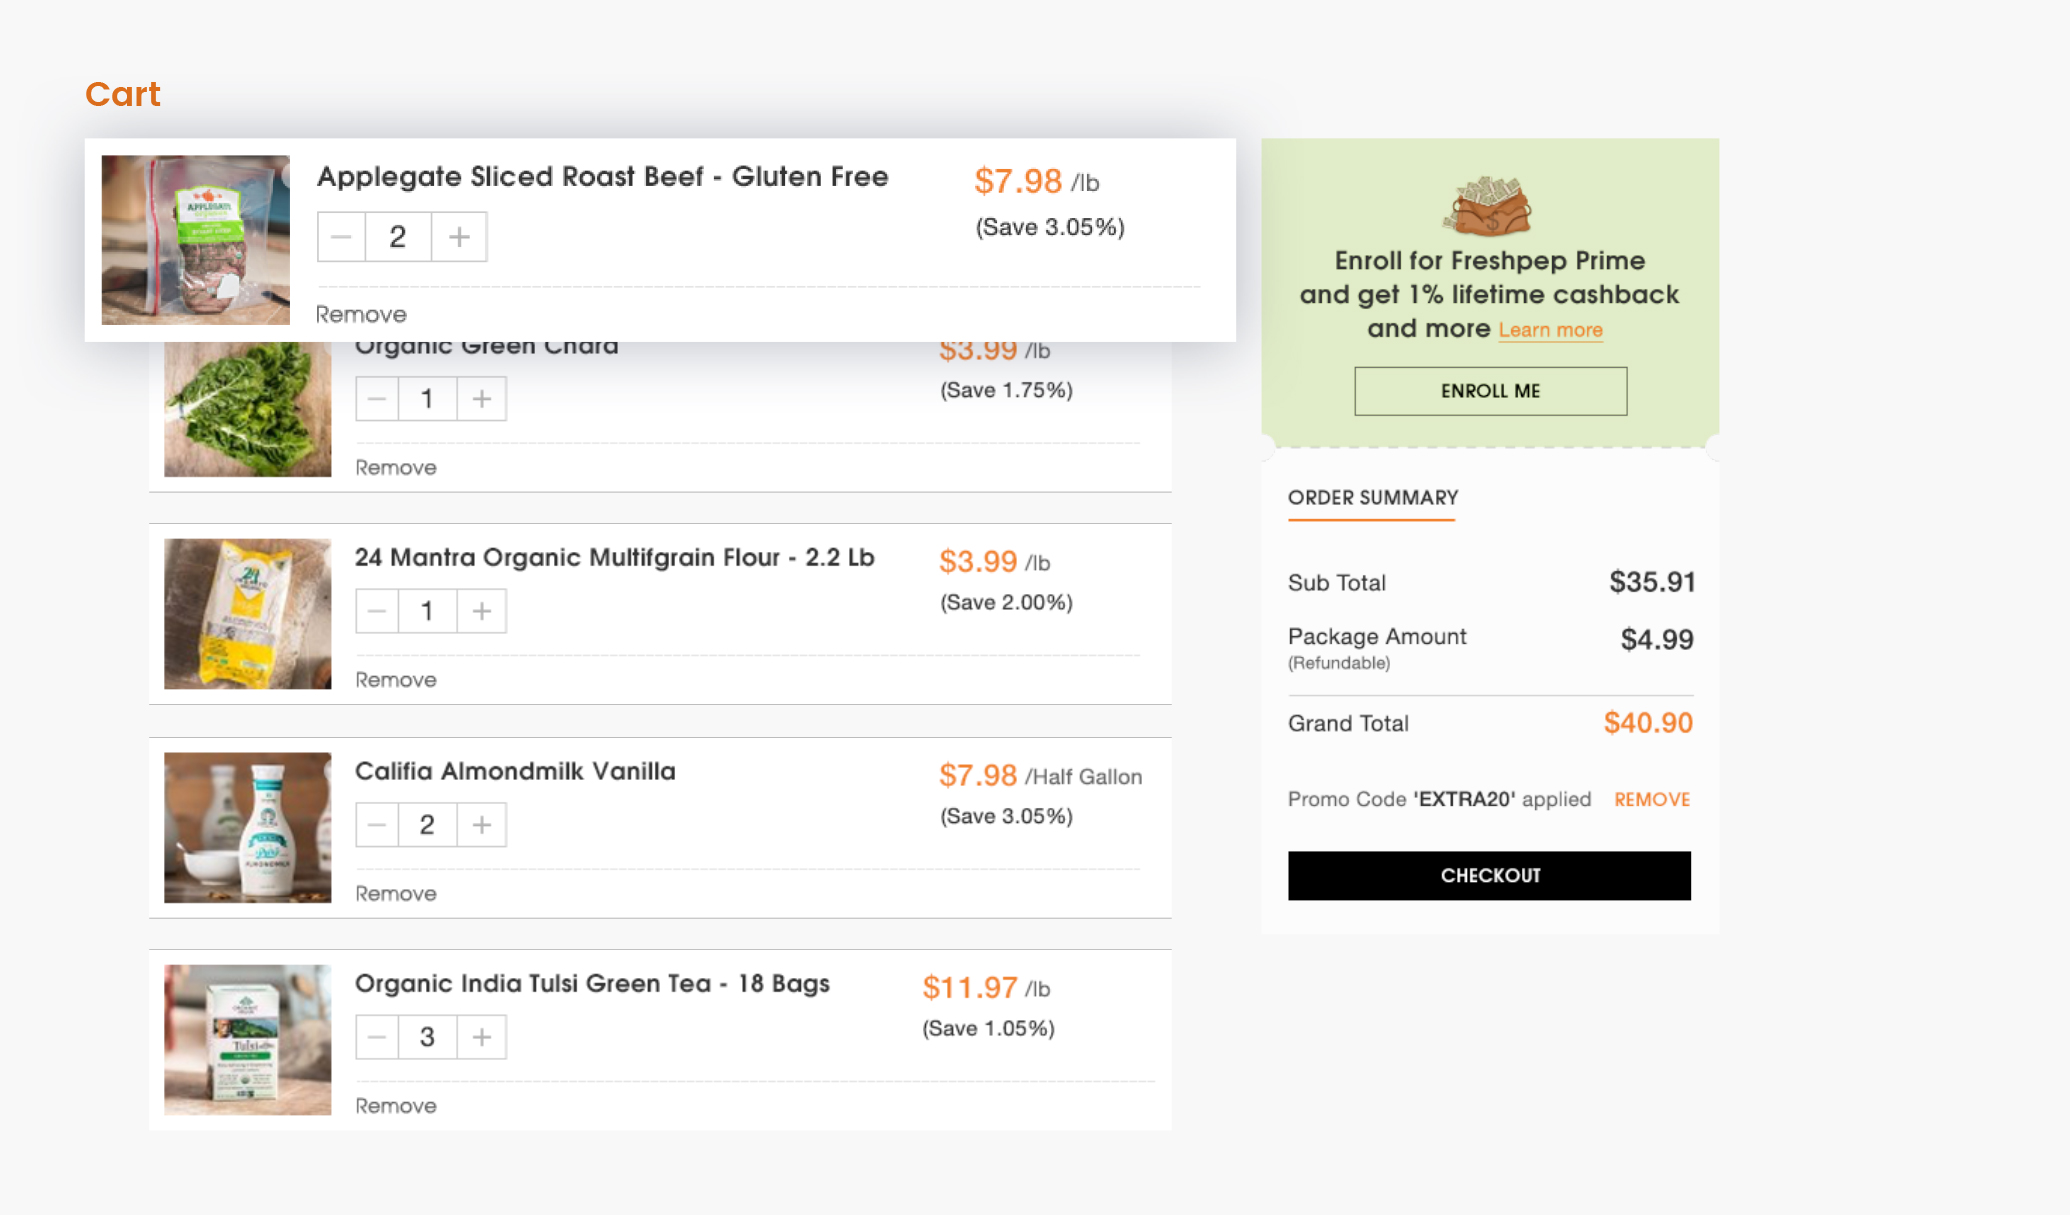Screen dimensions: 2070x1215
Task: Remove Organic Green Chard from cart
Action: click(396, 467)
